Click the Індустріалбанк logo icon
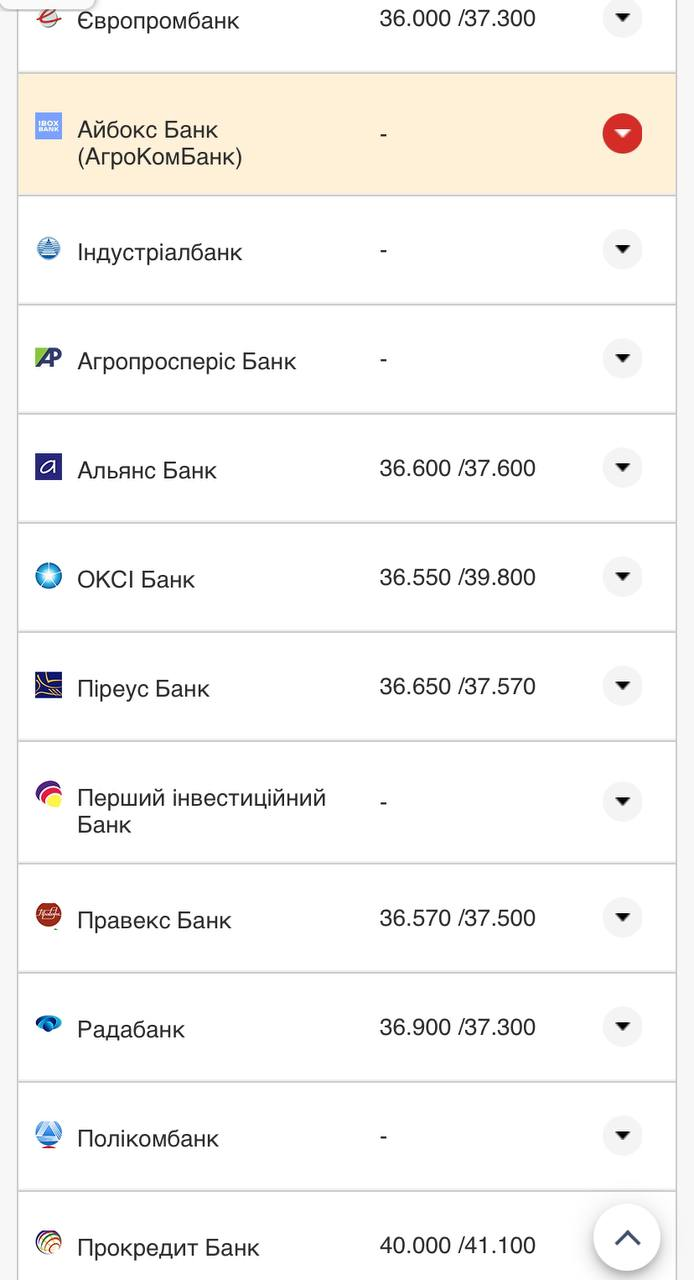 pyautogui.click(x=48, y=248)
